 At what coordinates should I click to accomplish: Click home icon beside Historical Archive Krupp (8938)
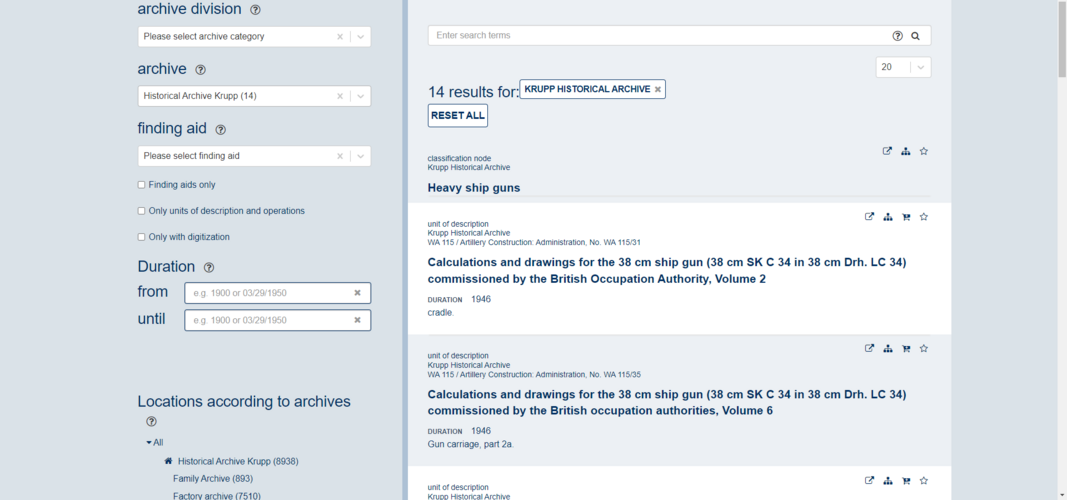click(168, 461)
